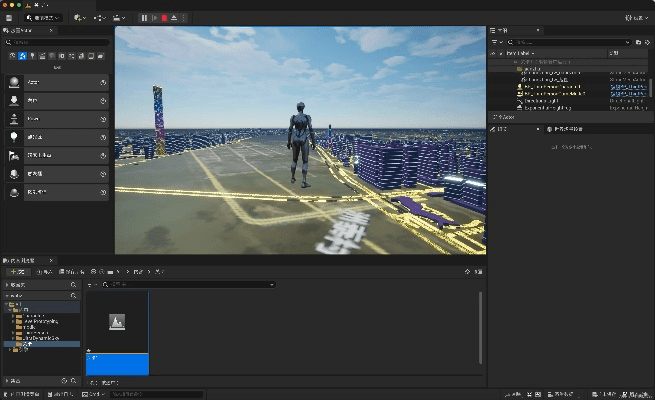This screenshot has width=655, height=400.
Task: Select the level asset thumbnail in content browser
Action: coord(117,322)
